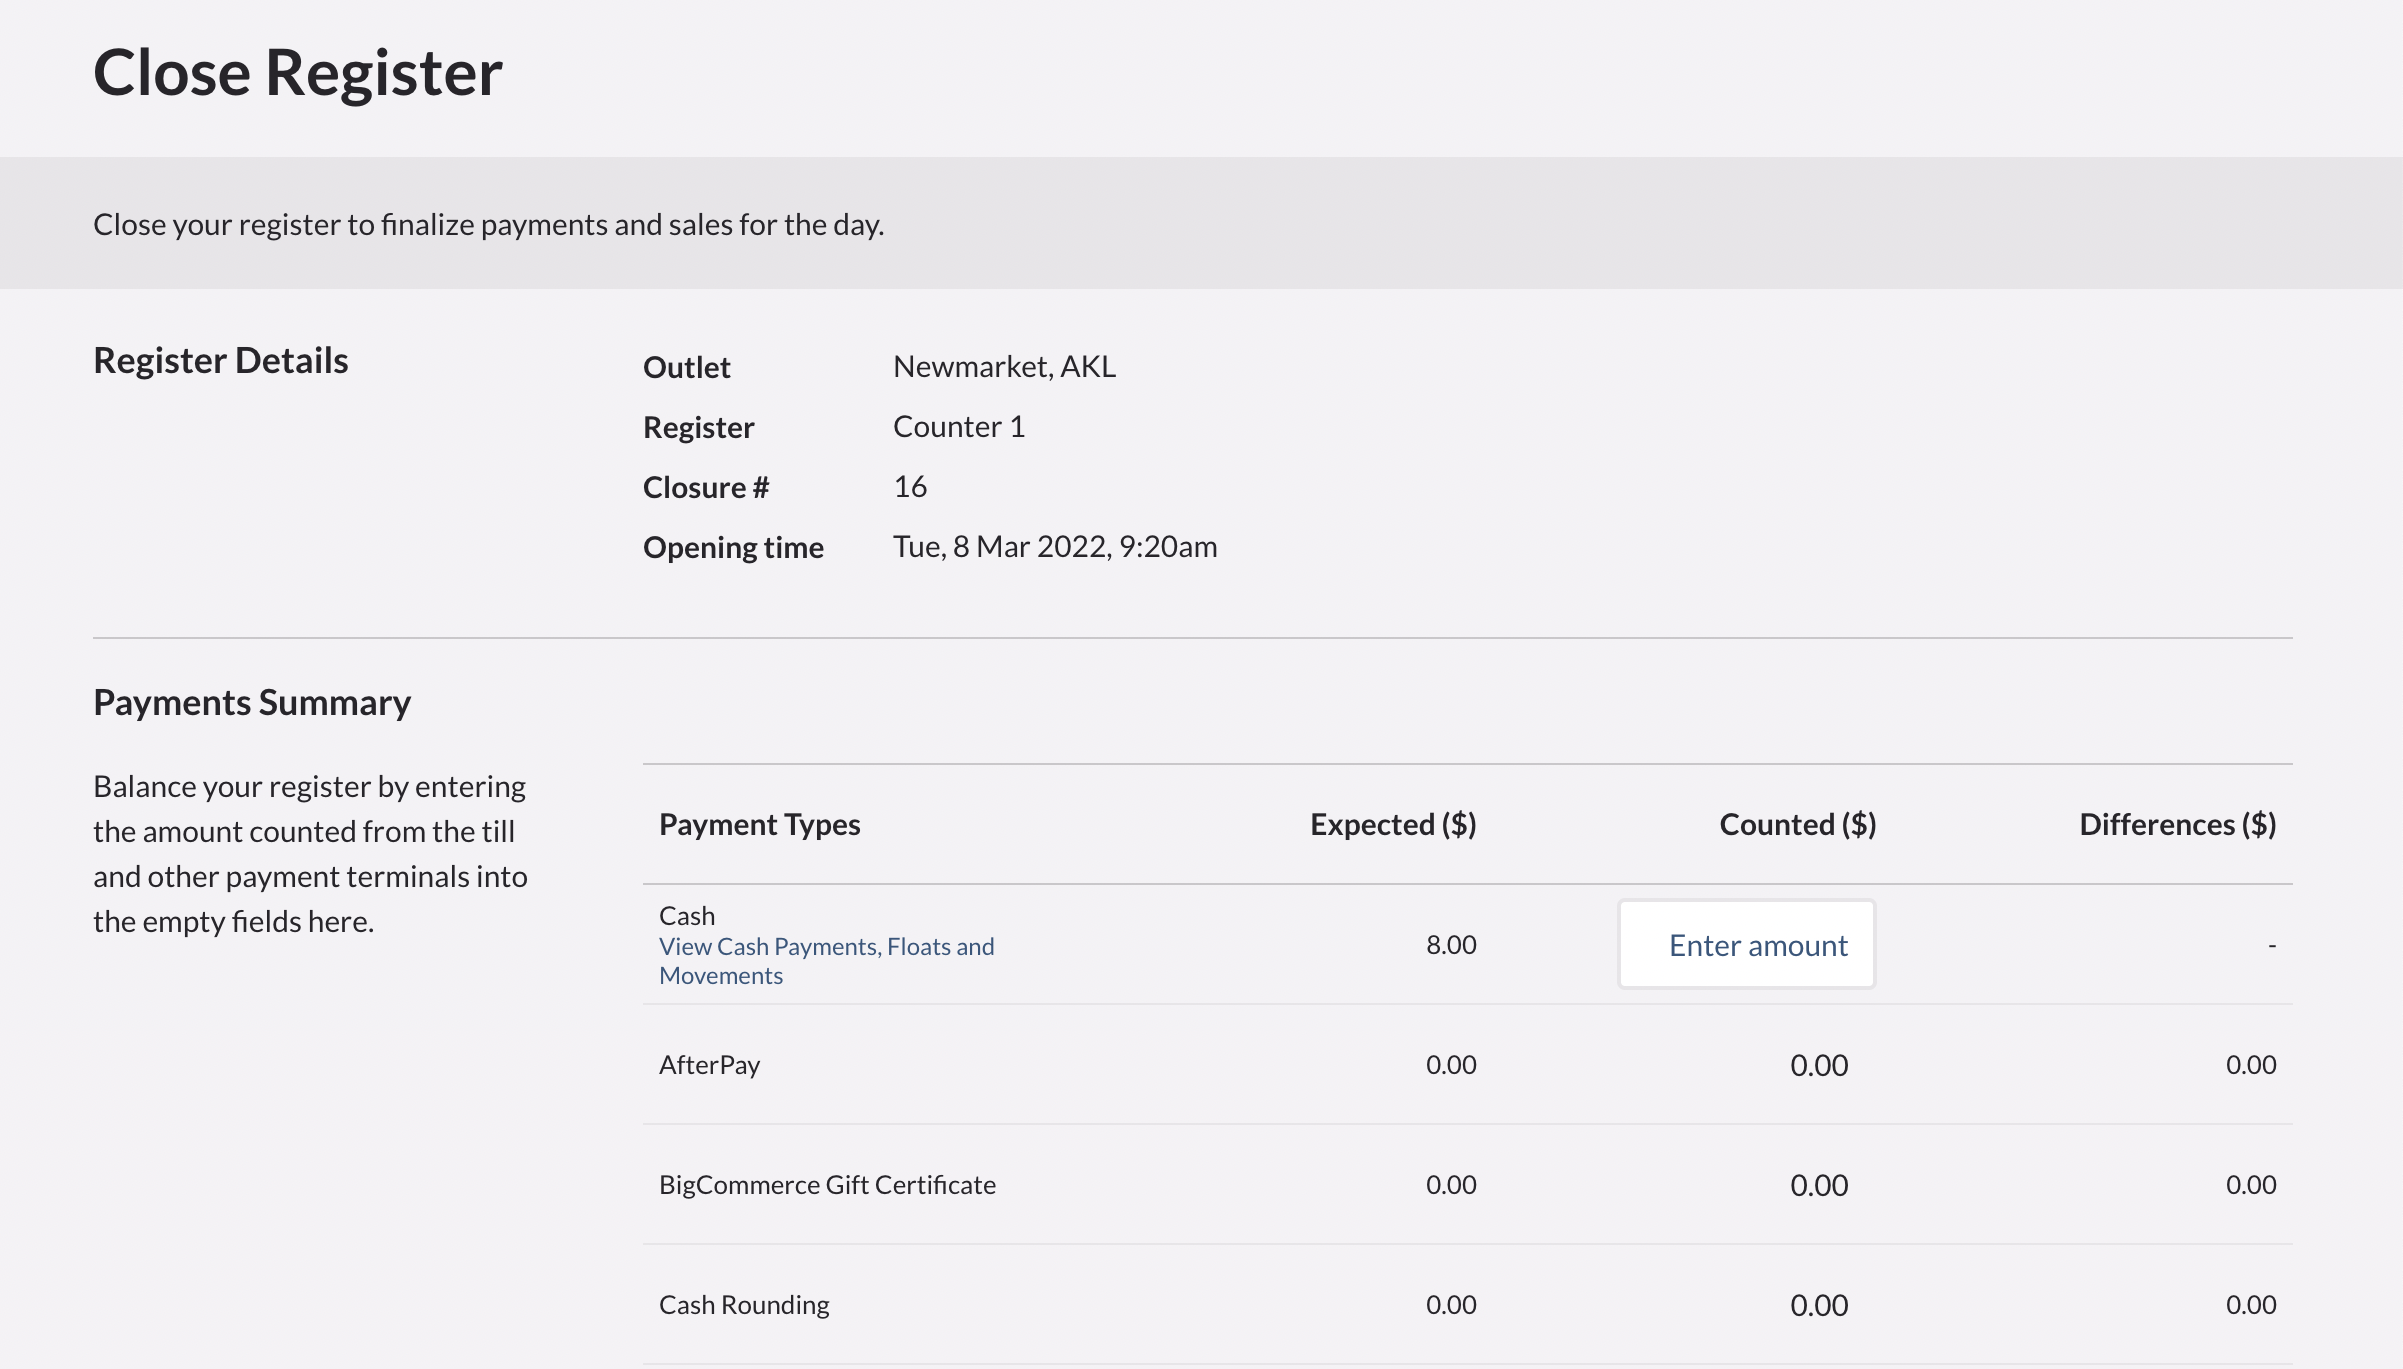Click the Expected ($) column header
Viewport: 2403px width, 1369px height.
(x=1393, y=825)
